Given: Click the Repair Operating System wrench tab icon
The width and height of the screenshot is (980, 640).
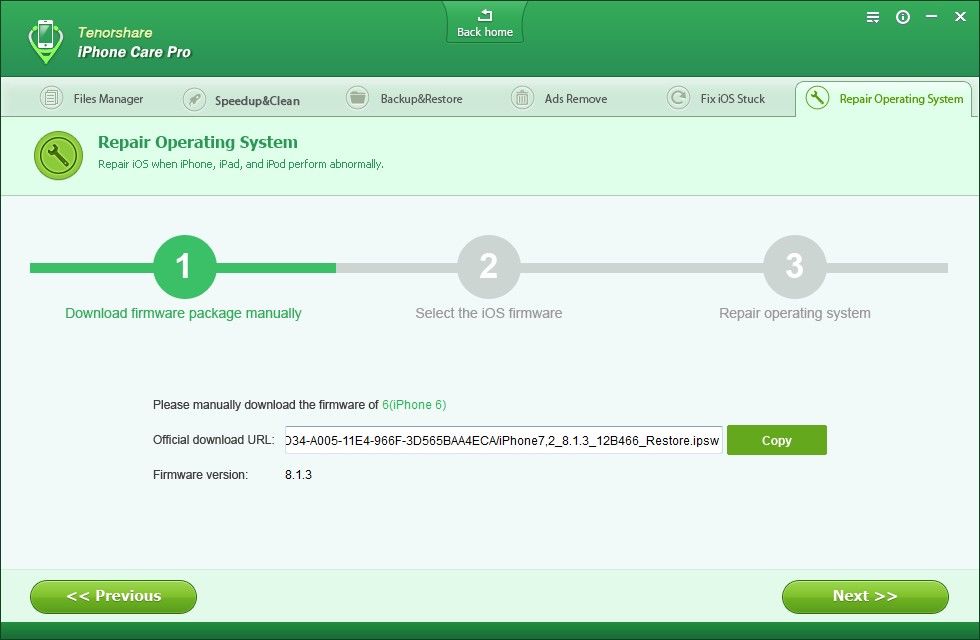Looking at the screenshot, I should [818, 98].
